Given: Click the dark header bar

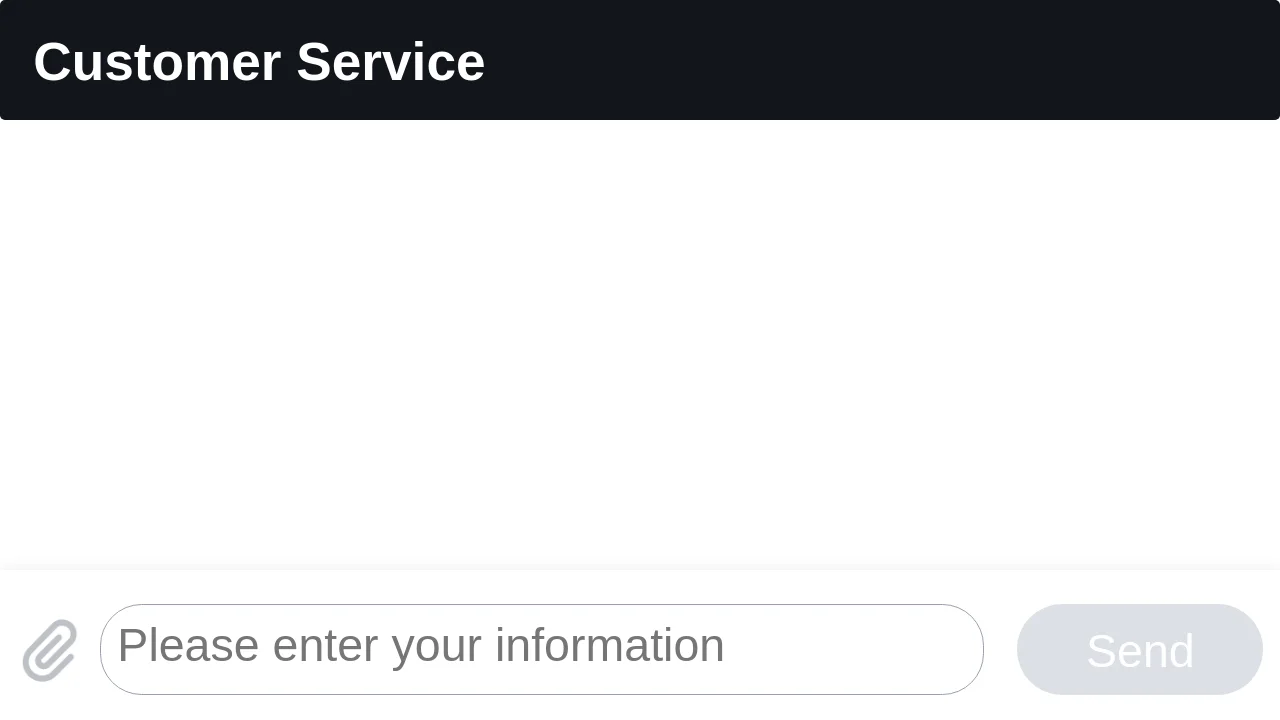Looking at the screenshot, I should (x=640, y=60).
